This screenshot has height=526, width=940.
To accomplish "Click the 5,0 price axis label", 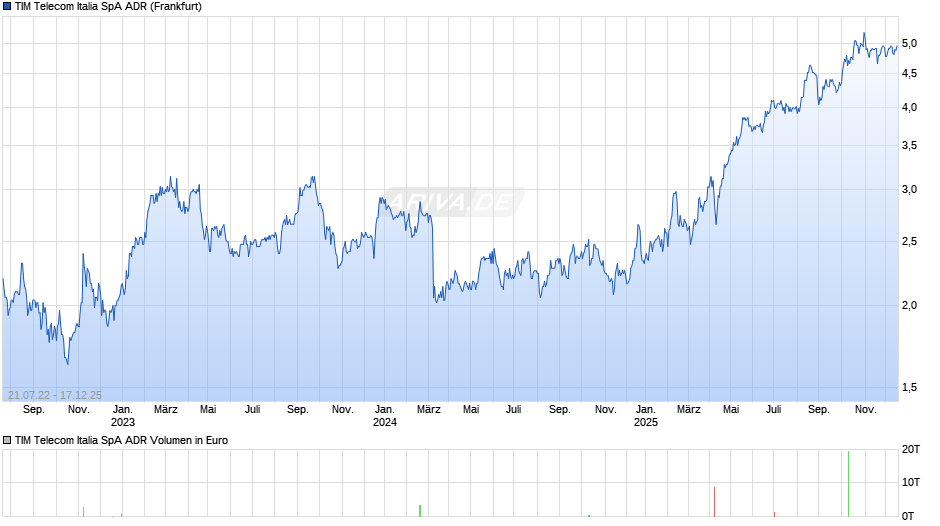I will [x=909, y=43].
